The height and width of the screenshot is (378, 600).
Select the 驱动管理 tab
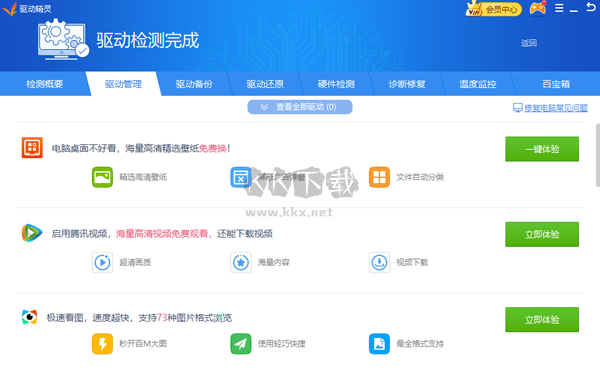coord(123,84)
